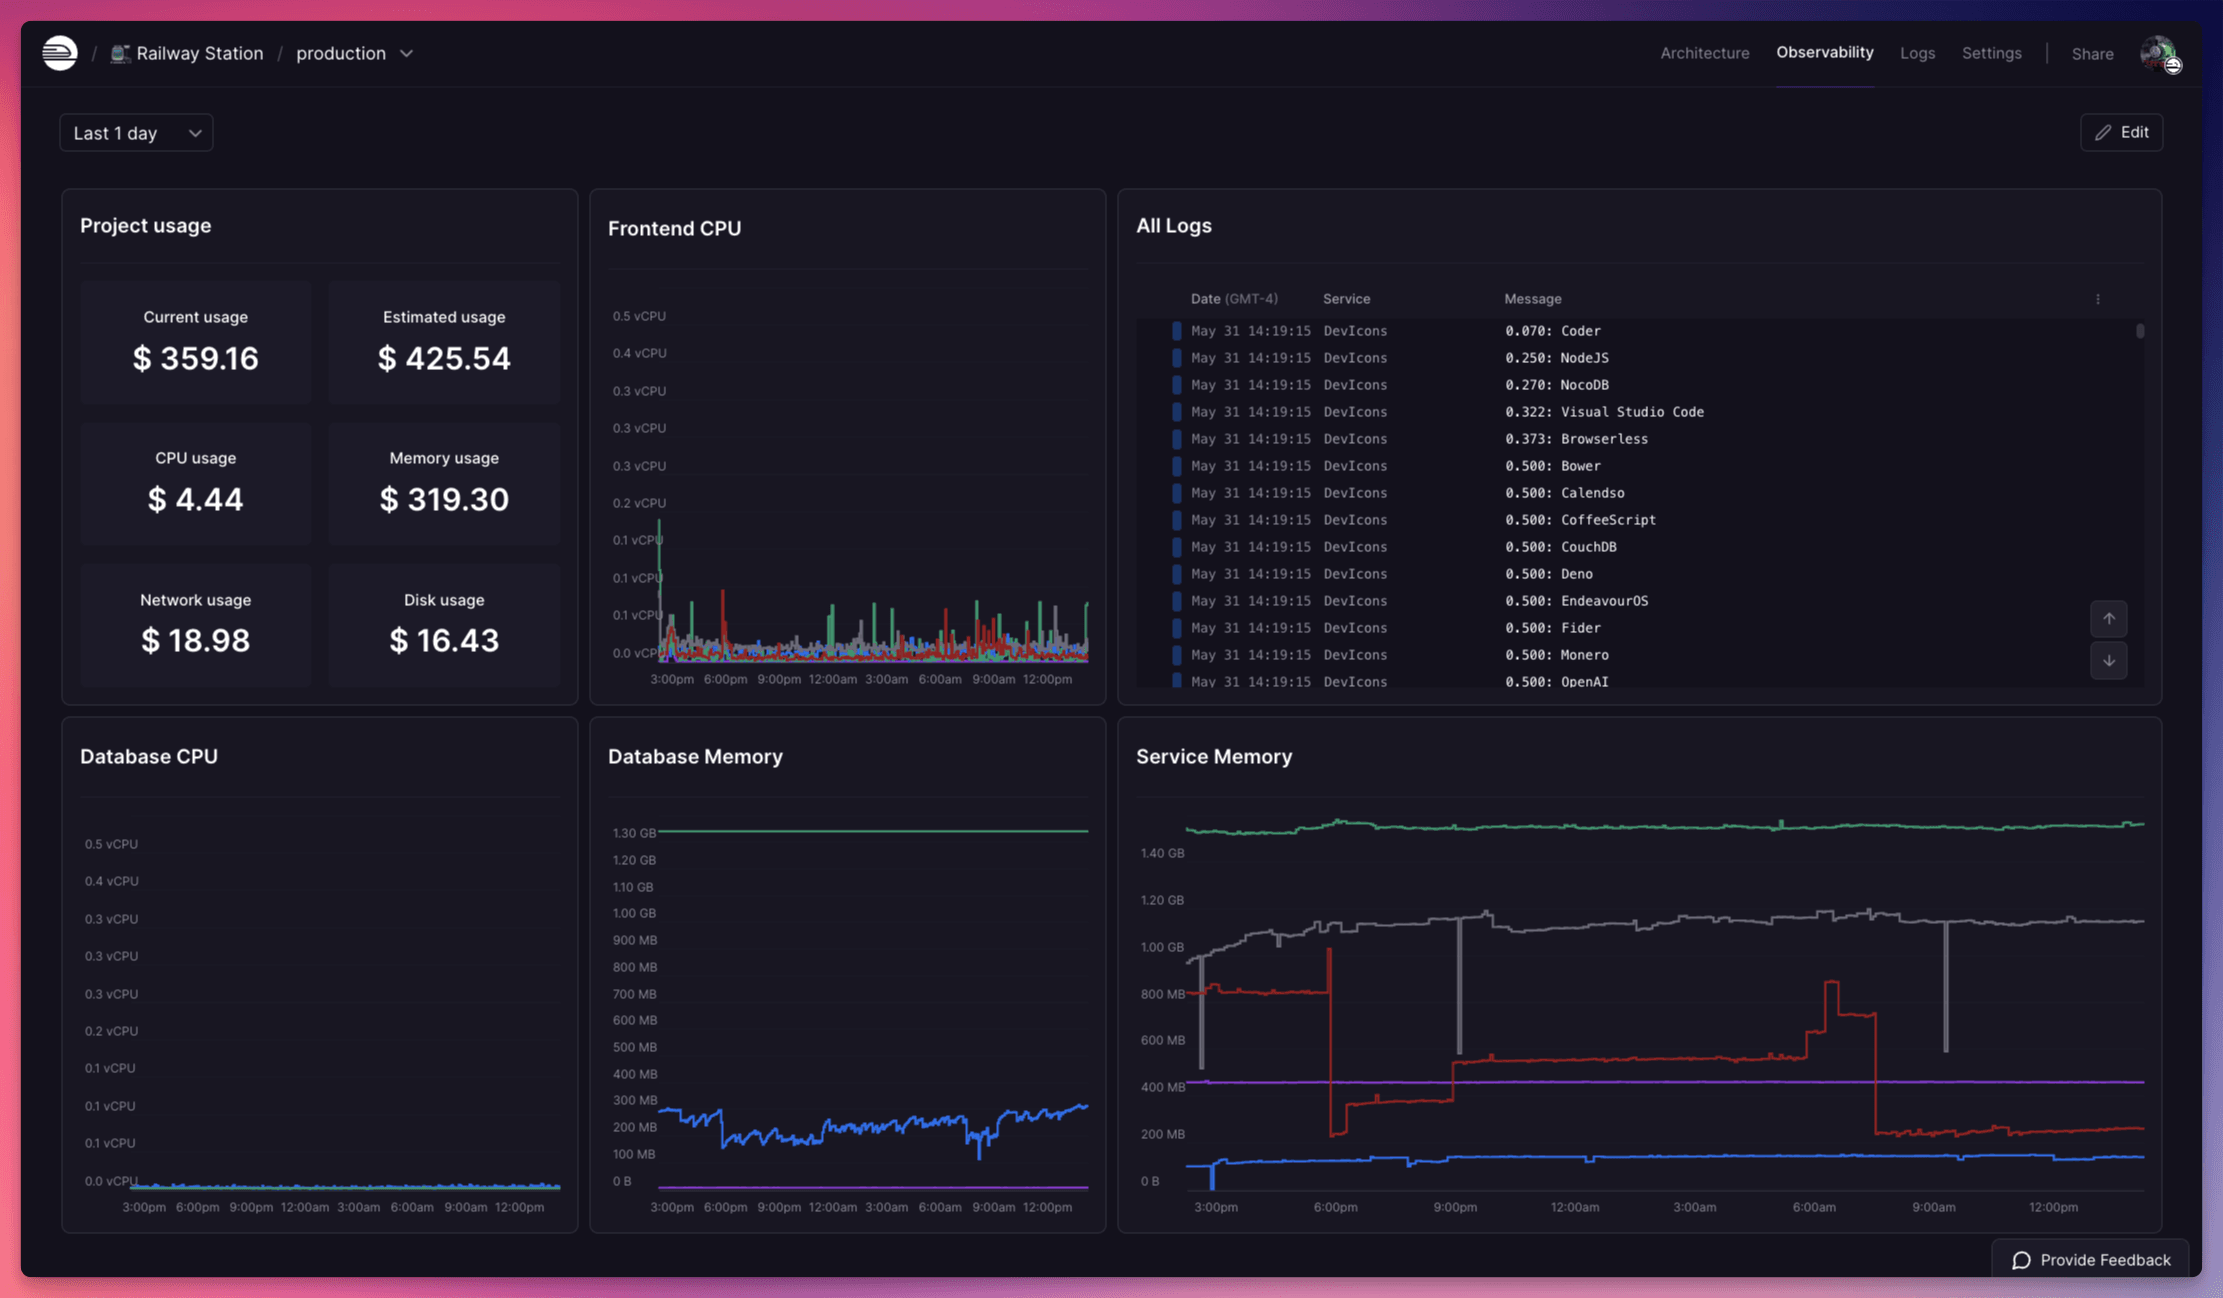Select the Observability menu tab

1824,53
